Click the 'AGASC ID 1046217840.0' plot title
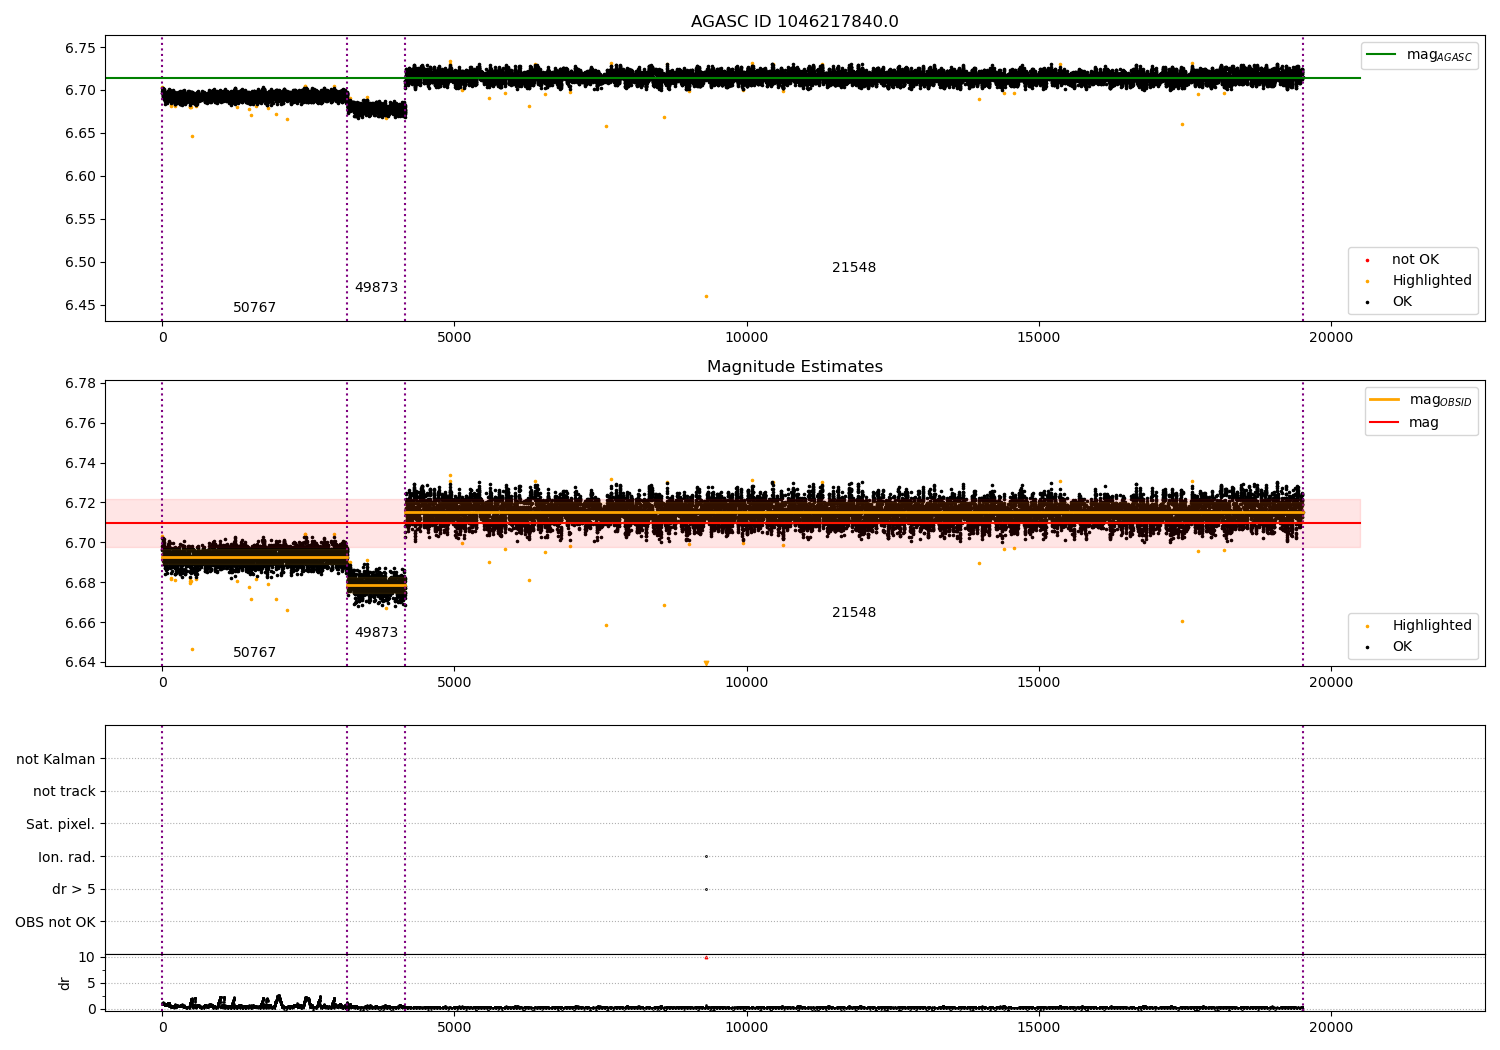 point(794,22)
